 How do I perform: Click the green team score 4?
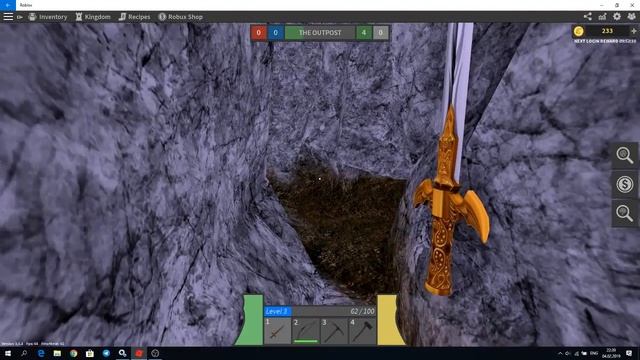click(x=364, y=33)
